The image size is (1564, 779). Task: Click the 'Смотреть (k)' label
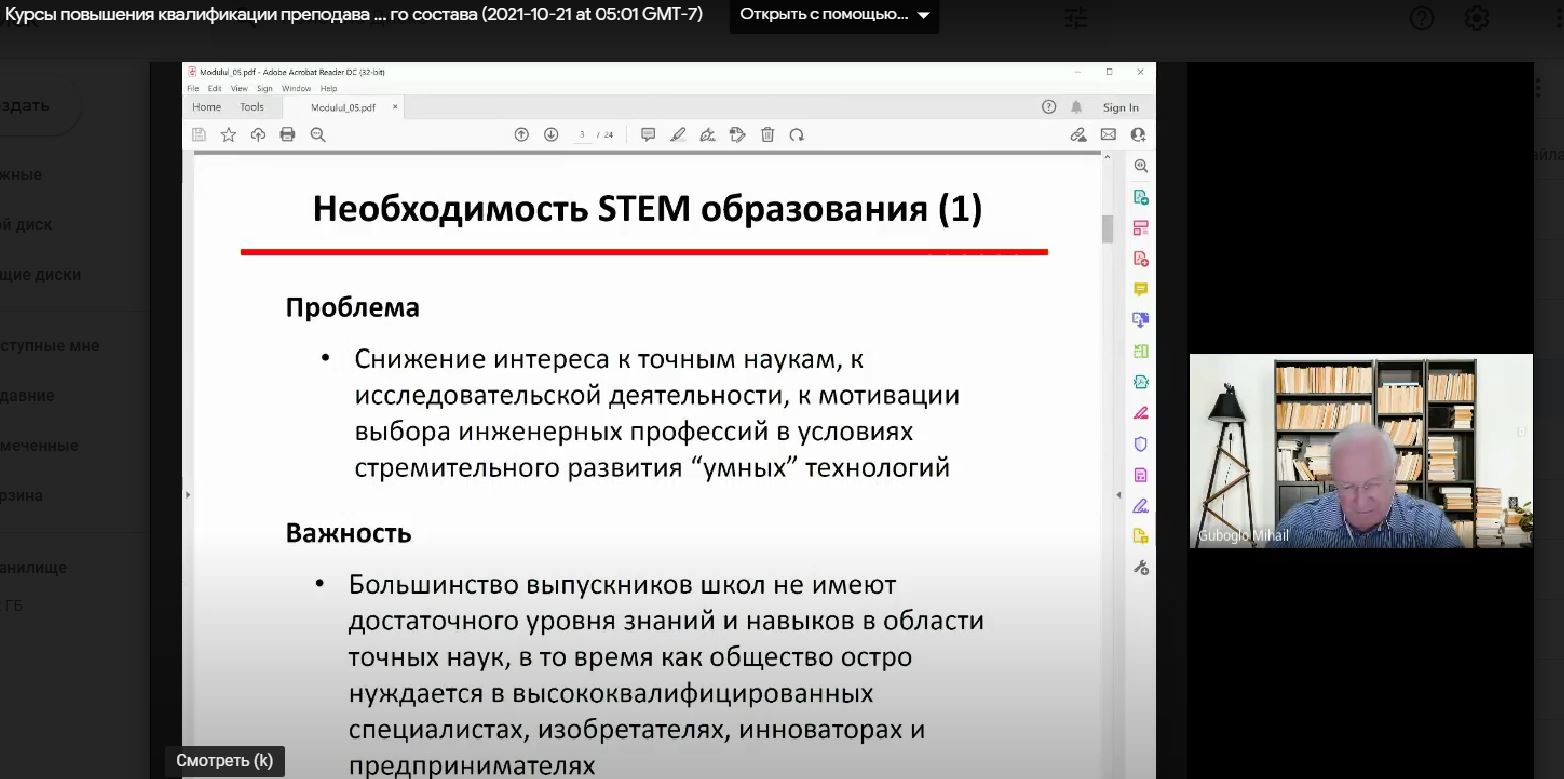225,760
